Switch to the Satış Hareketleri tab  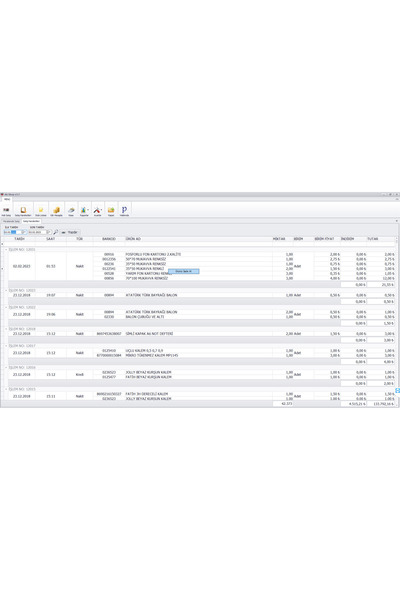click(x=31, y=222)
